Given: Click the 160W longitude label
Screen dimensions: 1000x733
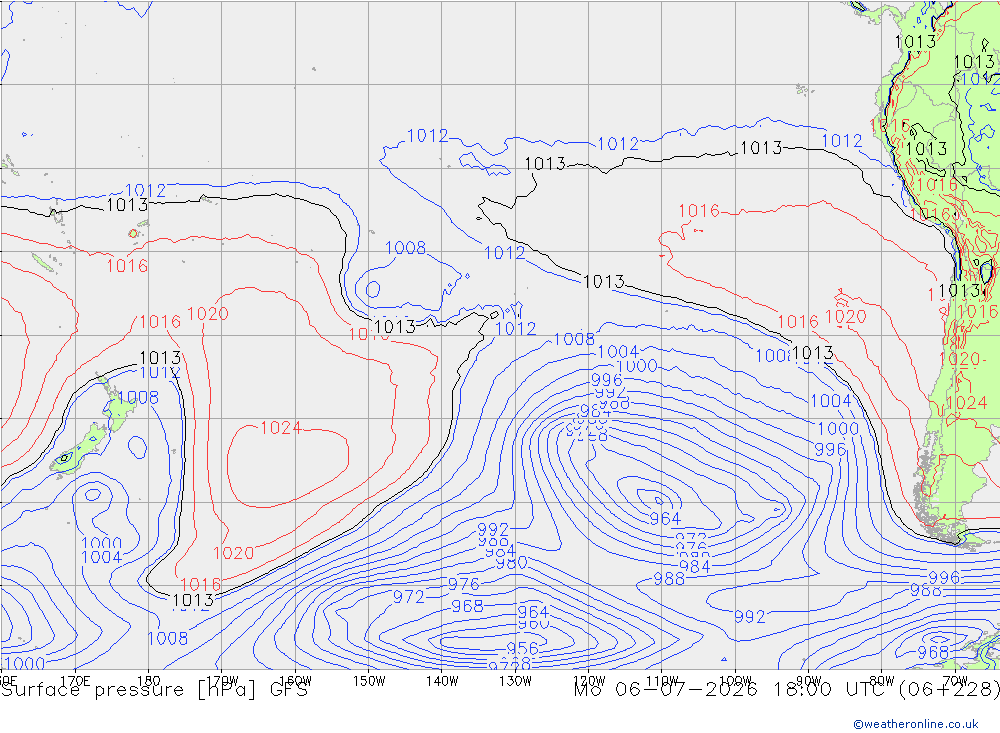Looking at the screenshot, I should coord(295,681).
